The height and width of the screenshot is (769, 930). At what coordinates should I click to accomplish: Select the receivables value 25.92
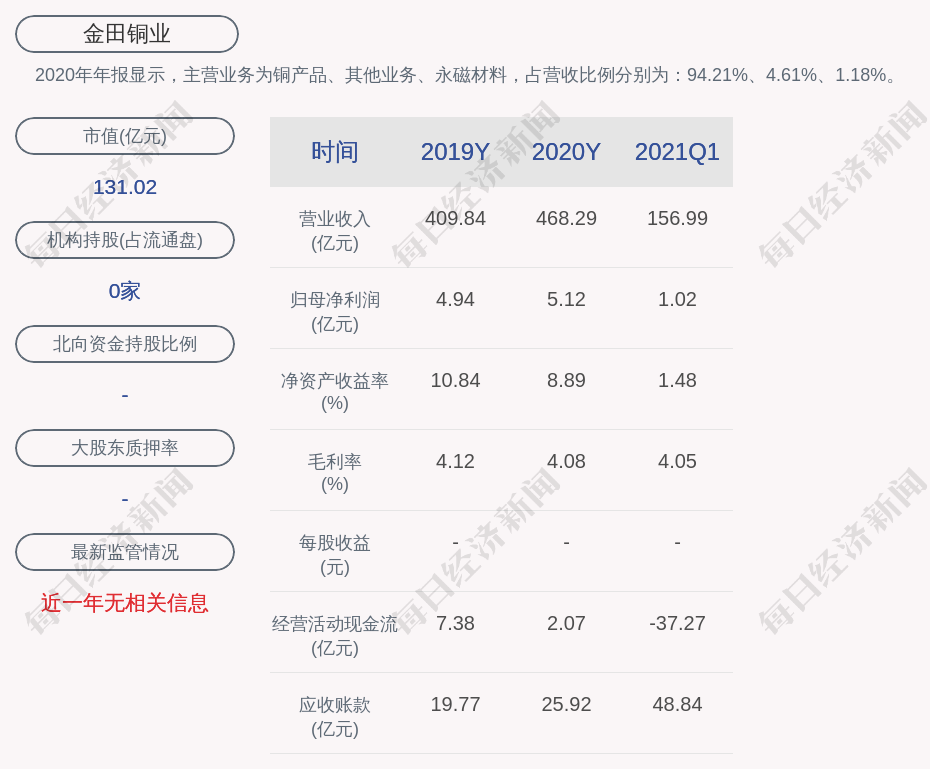pos(566,704)
